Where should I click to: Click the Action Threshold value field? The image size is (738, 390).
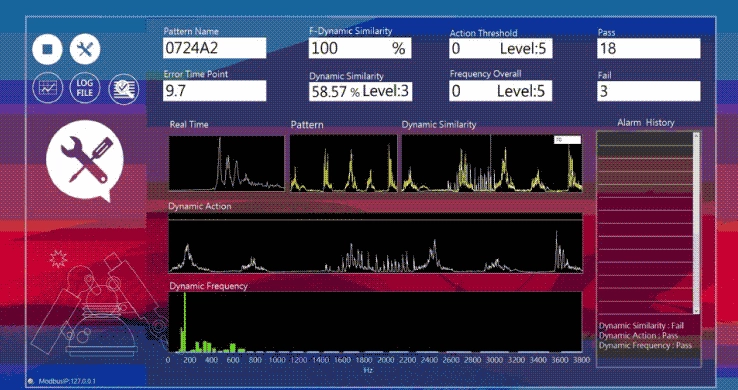[500, 48]
